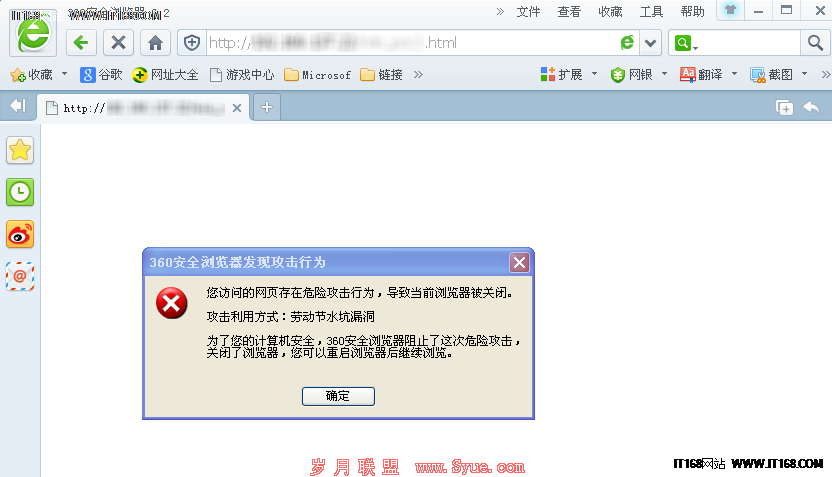This screenshot has height=477, width=832.
Task: Open the 链接 bookmark folder
Action: [382, 75]
